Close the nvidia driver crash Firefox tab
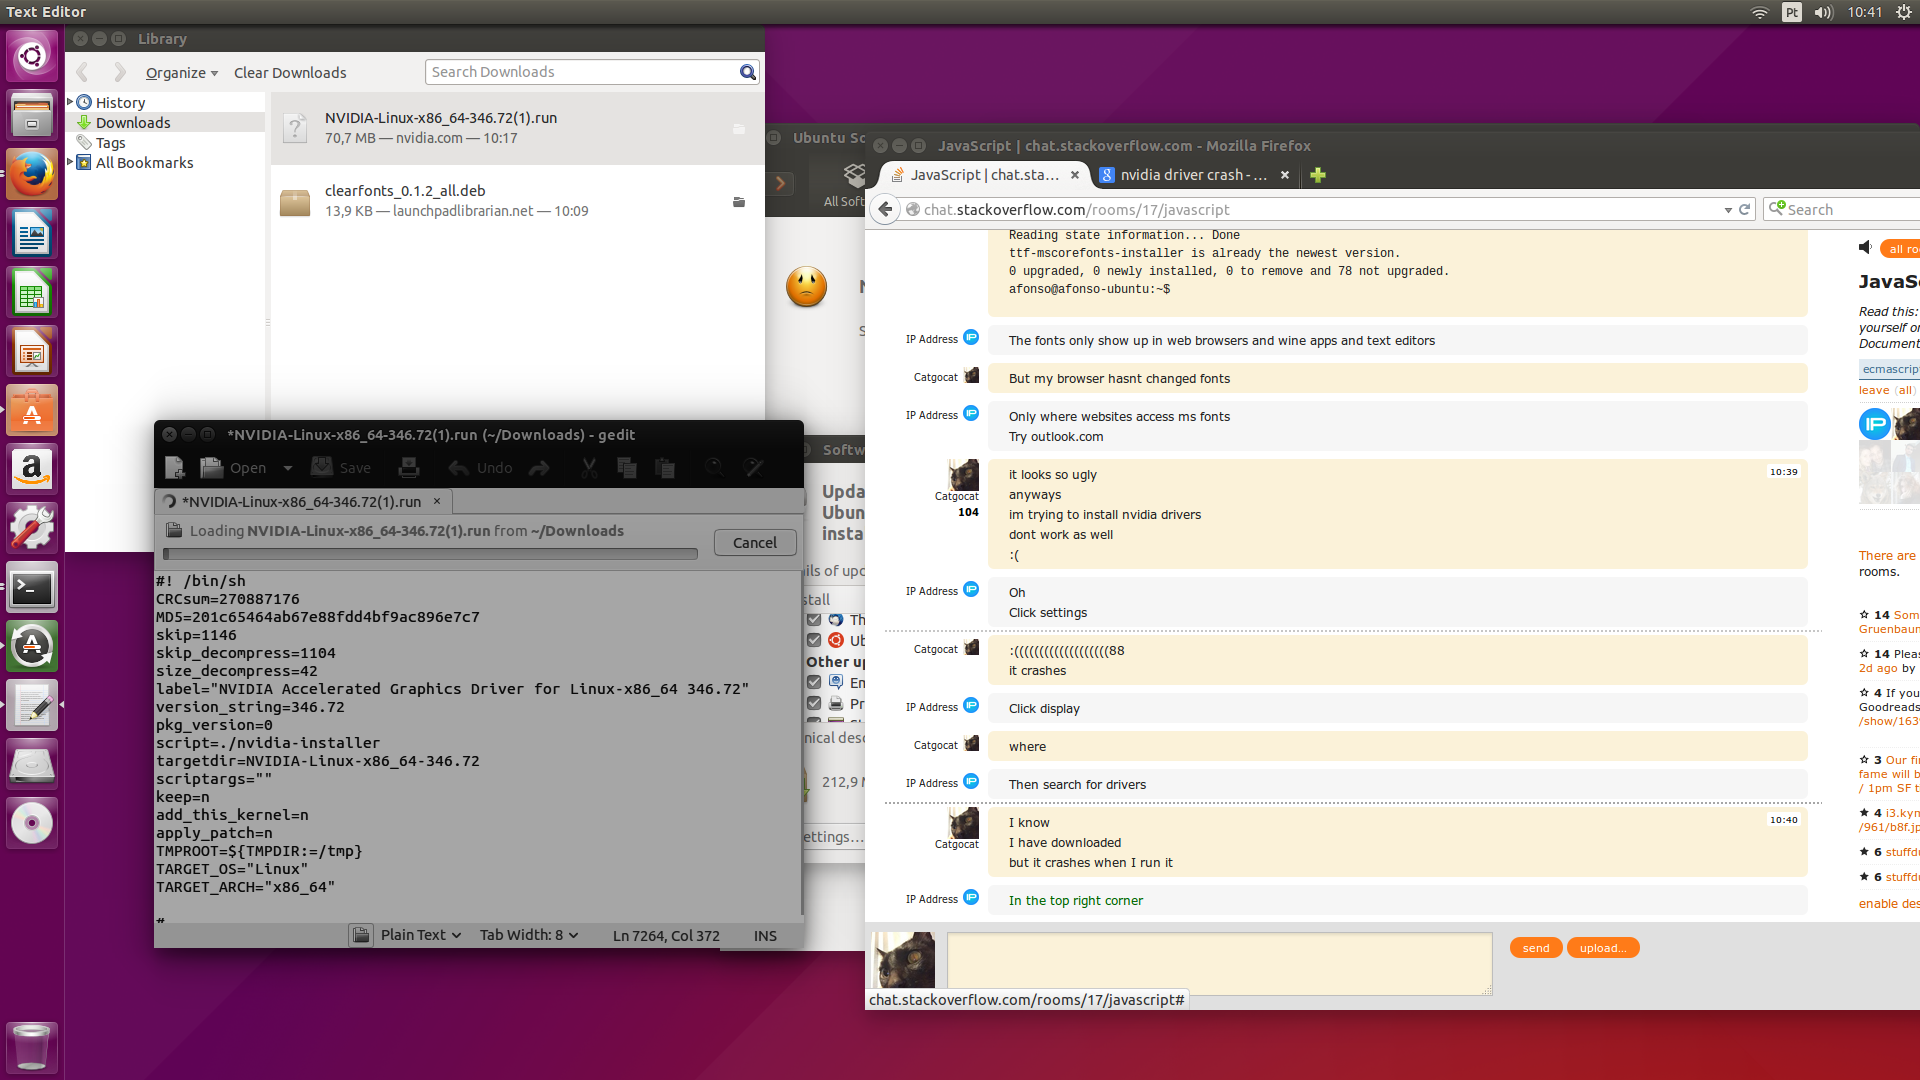 coord(1285,175)
